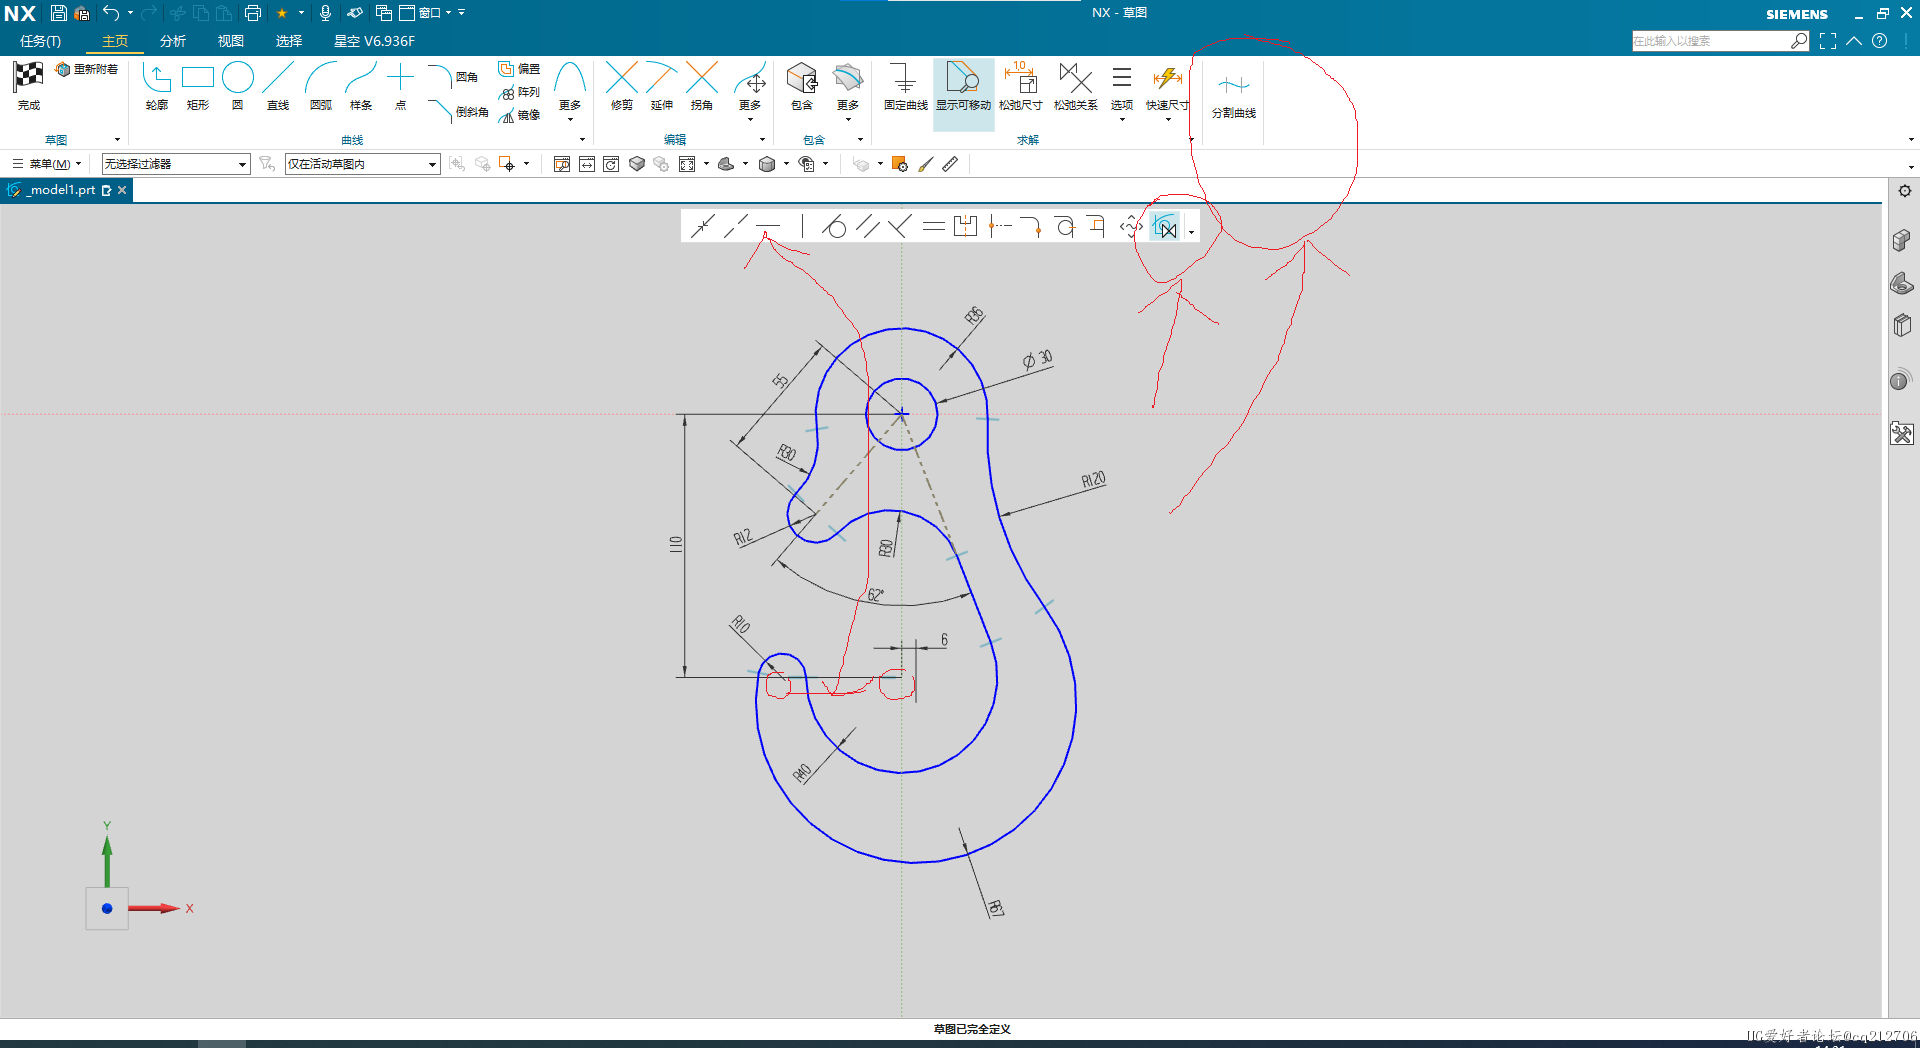The height and width of the screenshot is (1048, 1920).
Task: Click the Undo arrow in title bar
Action: pyautogui.click(x=111, y=13)
